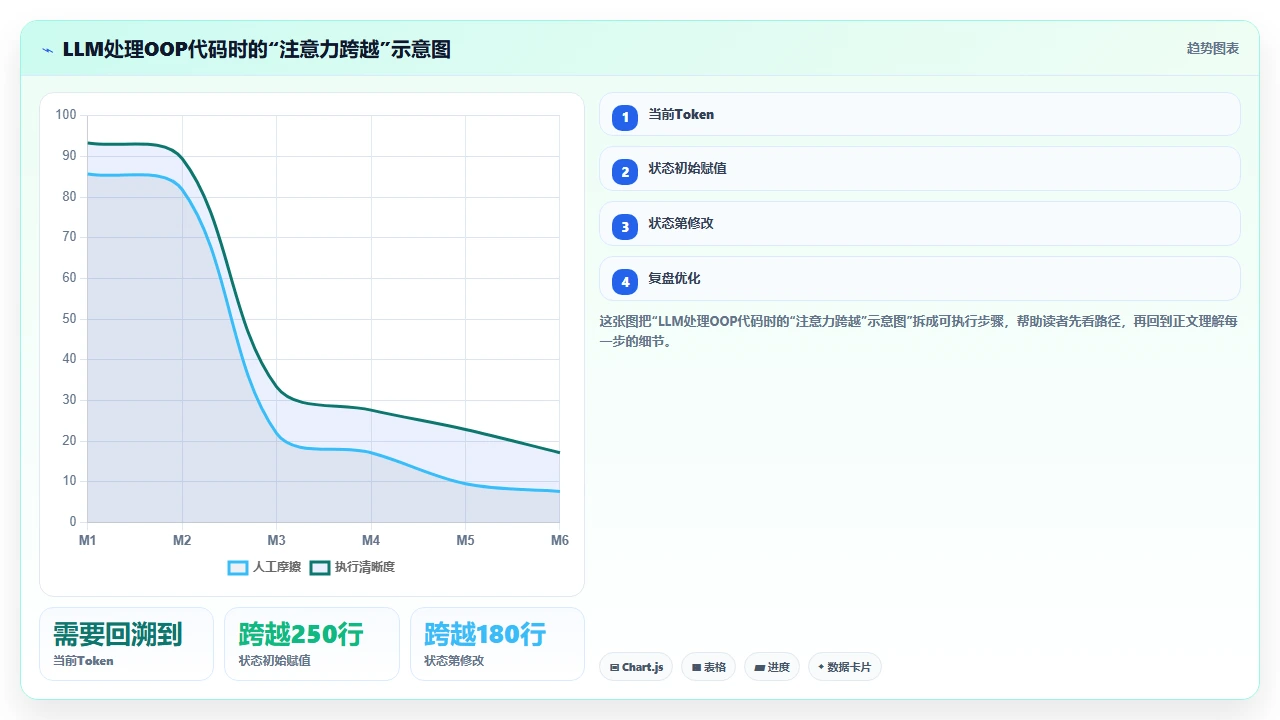Click the M6 axis label
The image size is (1280, 720).
click(x=560, y=540)
